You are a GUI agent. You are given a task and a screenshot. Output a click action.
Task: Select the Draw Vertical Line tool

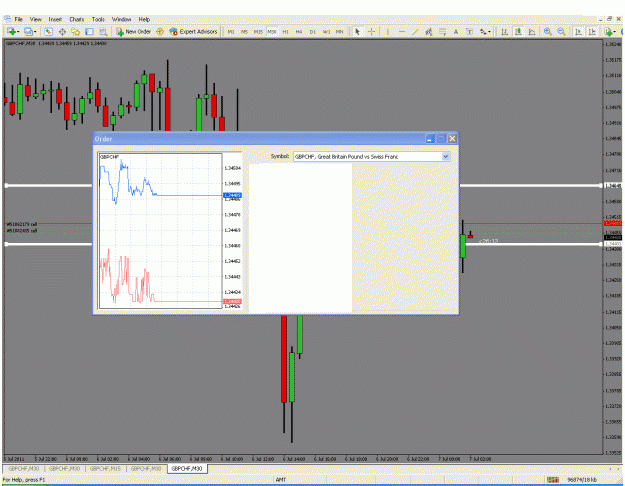tap(388, 31)
